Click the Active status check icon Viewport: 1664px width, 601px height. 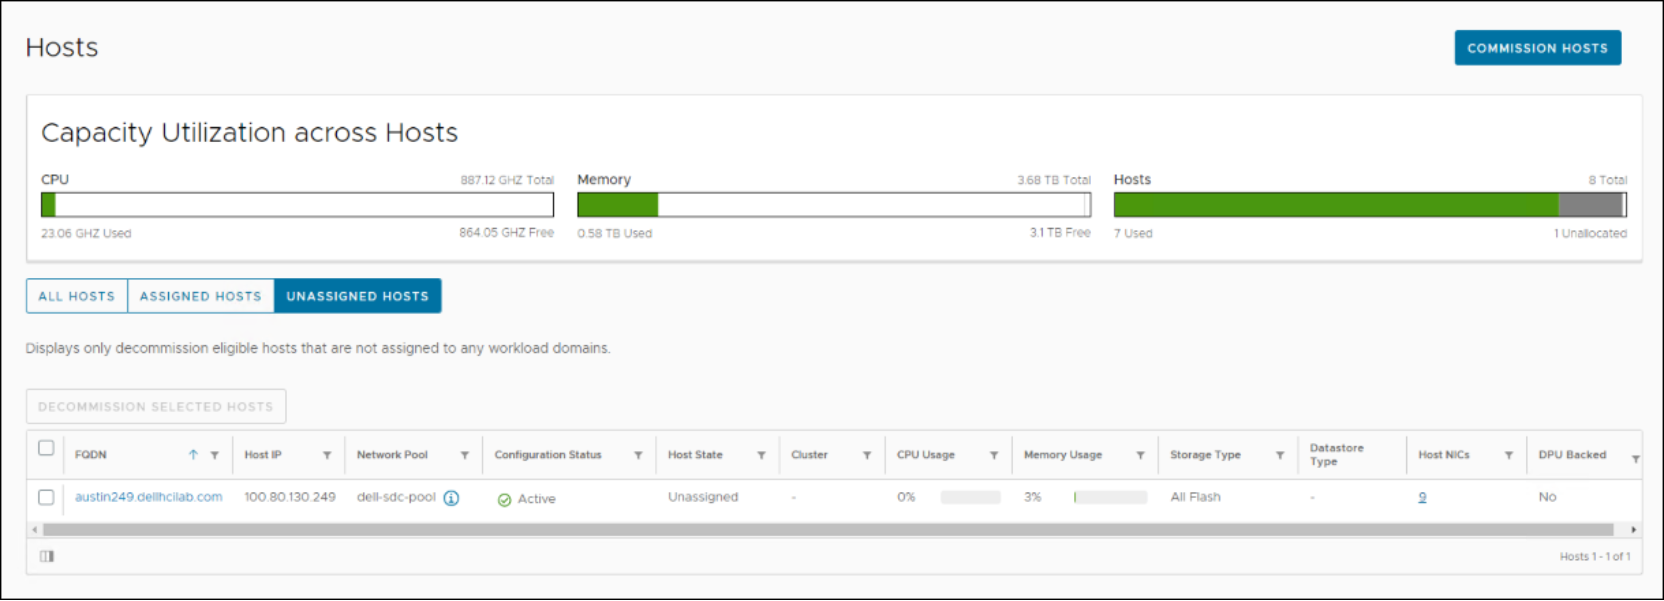click(x=504, y=499)
